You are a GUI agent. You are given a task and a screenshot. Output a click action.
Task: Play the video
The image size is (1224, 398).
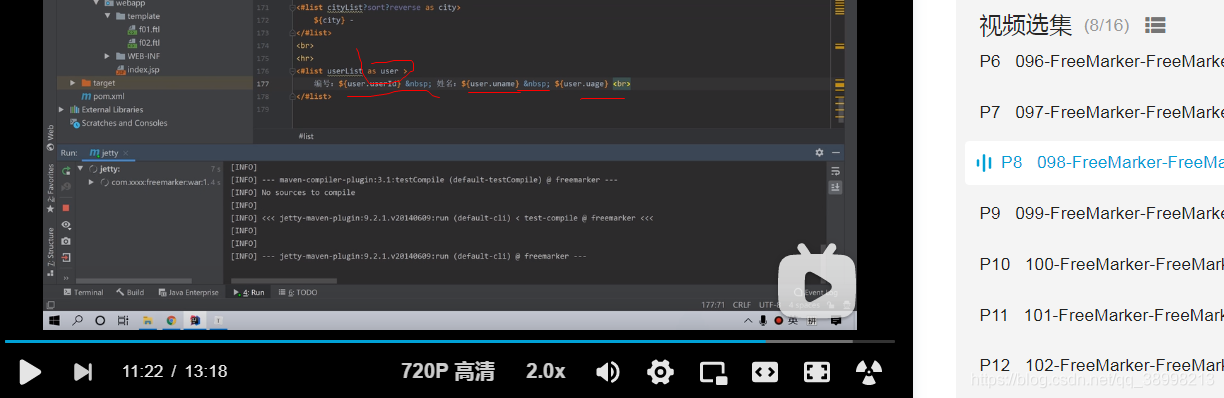point(30,372)
